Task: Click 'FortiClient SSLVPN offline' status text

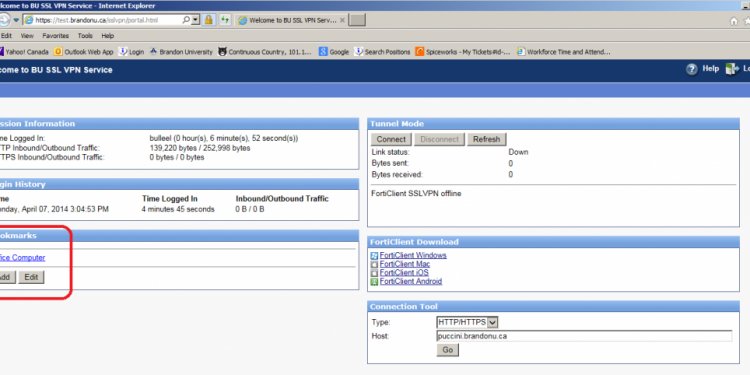Action: pos(416,194)
